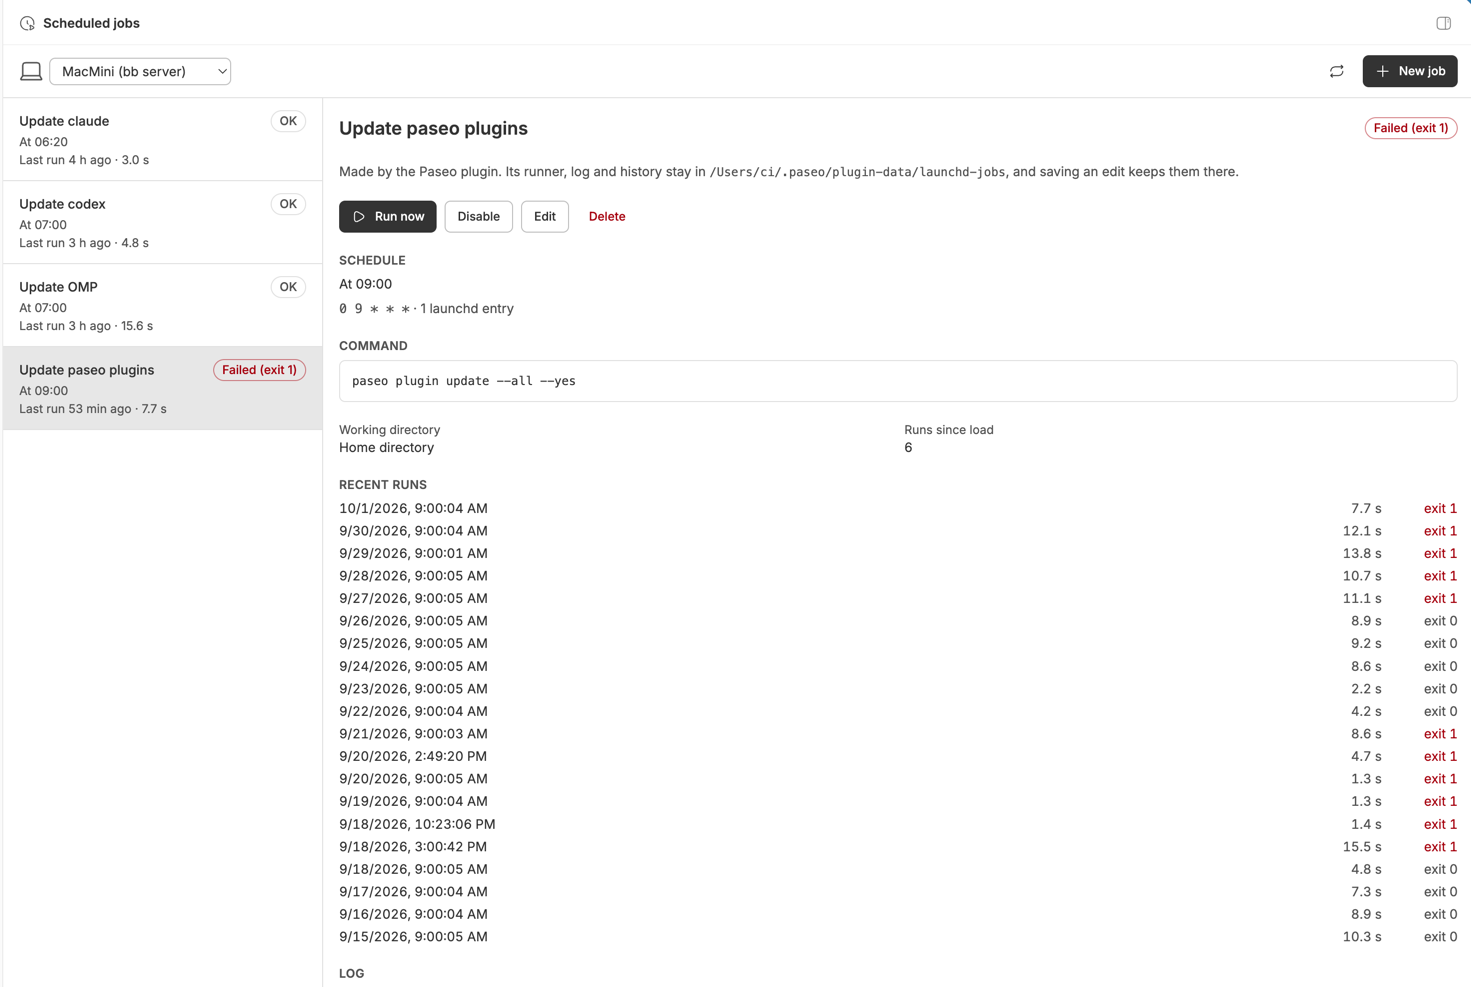The image size is (1471, 987).
Task: Click the 9/18/2026, 3:00:42 PM run
Action: (897, 847)
